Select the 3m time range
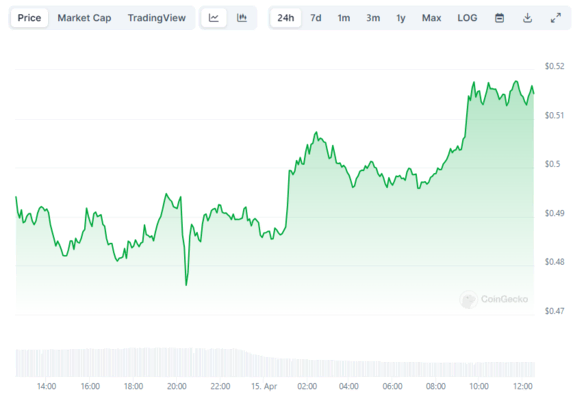573x394 pixels. [373, 18]
